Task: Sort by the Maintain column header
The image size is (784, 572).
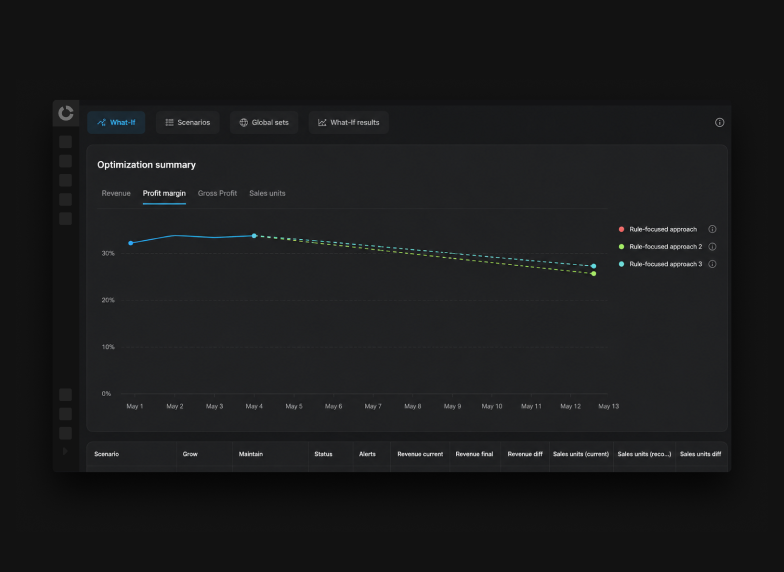Action: (250, 454)
